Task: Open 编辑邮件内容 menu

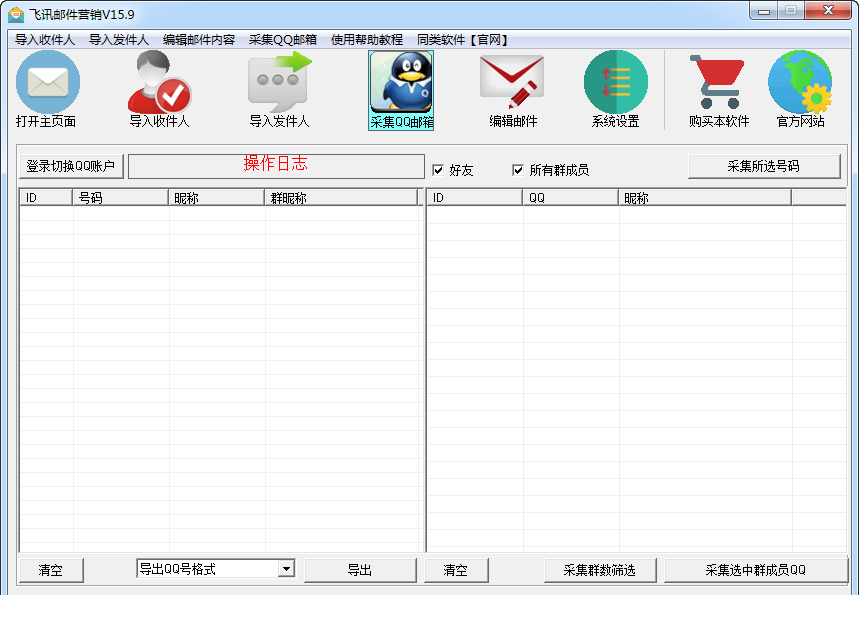Action: (199, 39)
